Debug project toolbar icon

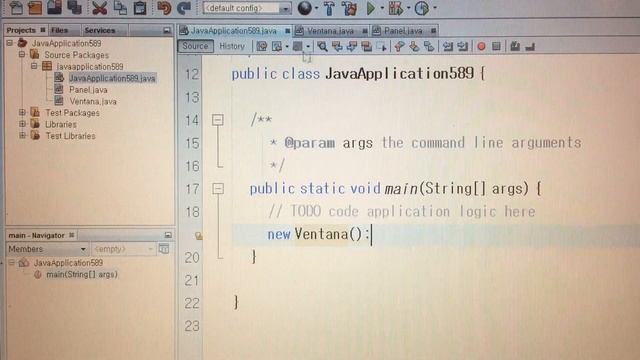(x=396, y=8)
